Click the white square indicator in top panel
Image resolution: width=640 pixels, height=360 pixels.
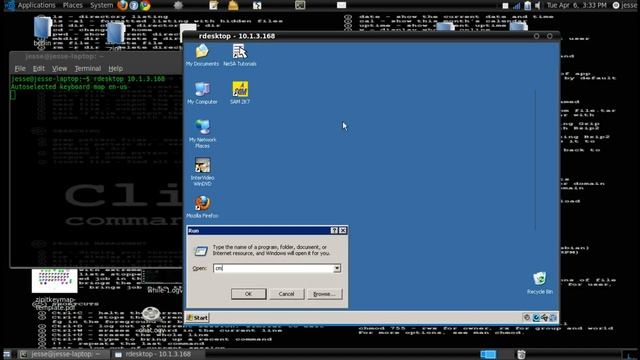[505, 6]
